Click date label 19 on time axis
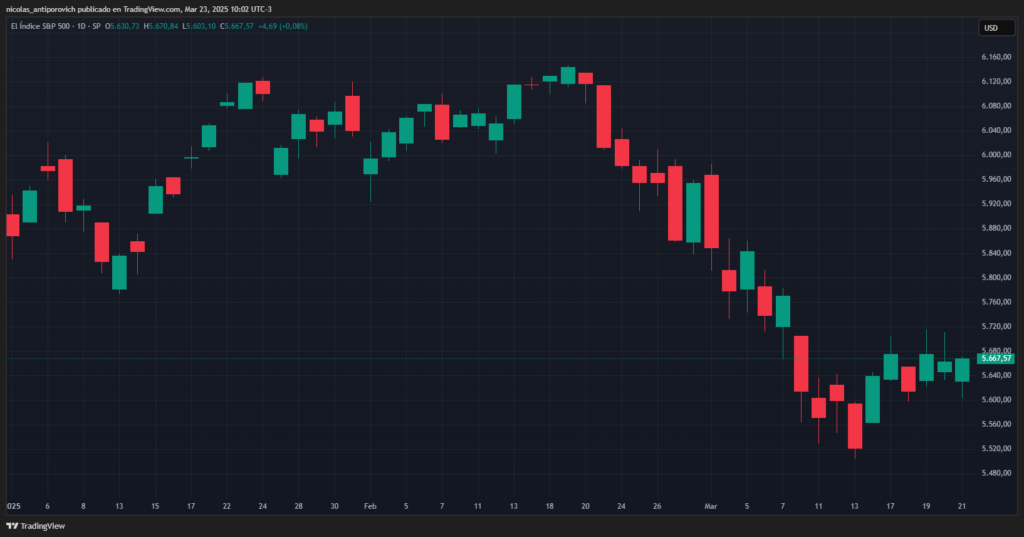Image resolution: width=1024 pixels, height=537 pixels. click(926, 506)
